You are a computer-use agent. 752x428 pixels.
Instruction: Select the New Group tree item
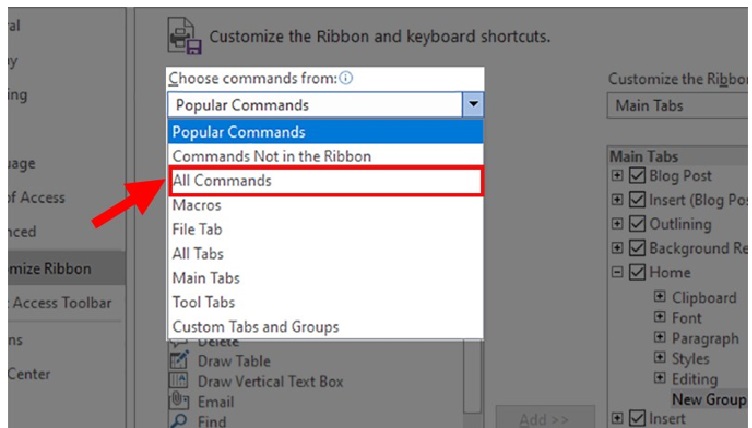pyautogui.click(x=708, y=400)
